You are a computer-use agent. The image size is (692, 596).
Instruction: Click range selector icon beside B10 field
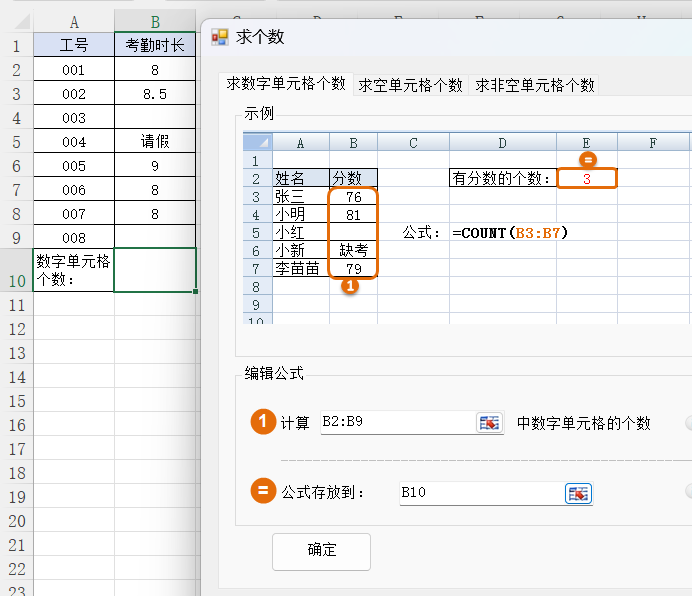[579, 493]
